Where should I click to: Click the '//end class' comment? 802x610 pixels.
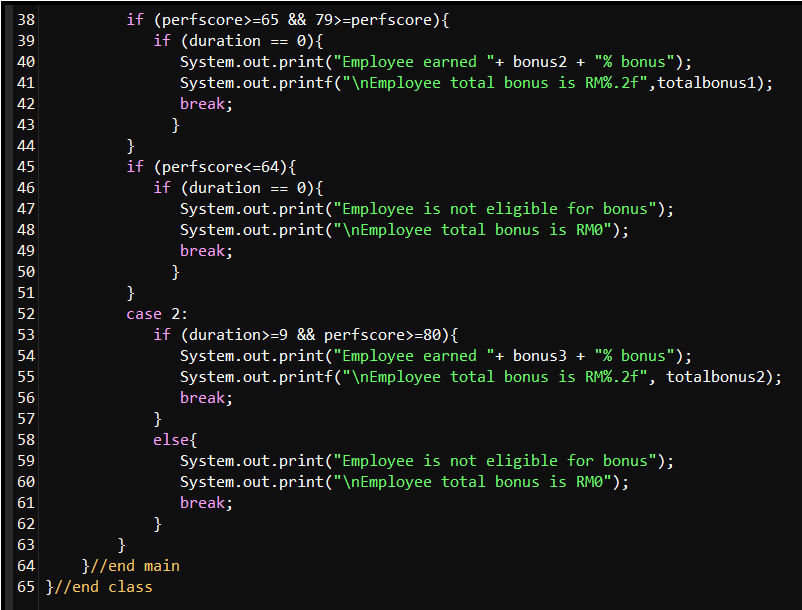click(x=103, y=587)
